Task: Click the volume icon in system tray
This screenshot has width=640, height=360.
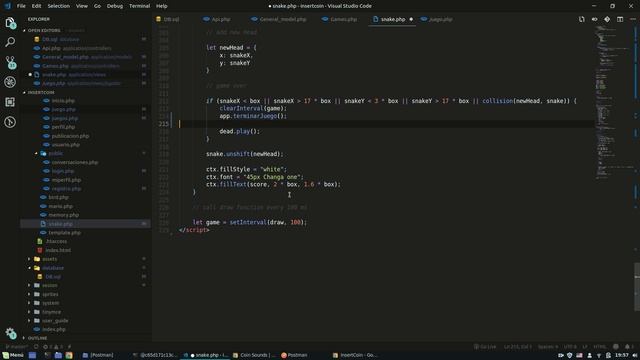Action: tap(635, 355)
